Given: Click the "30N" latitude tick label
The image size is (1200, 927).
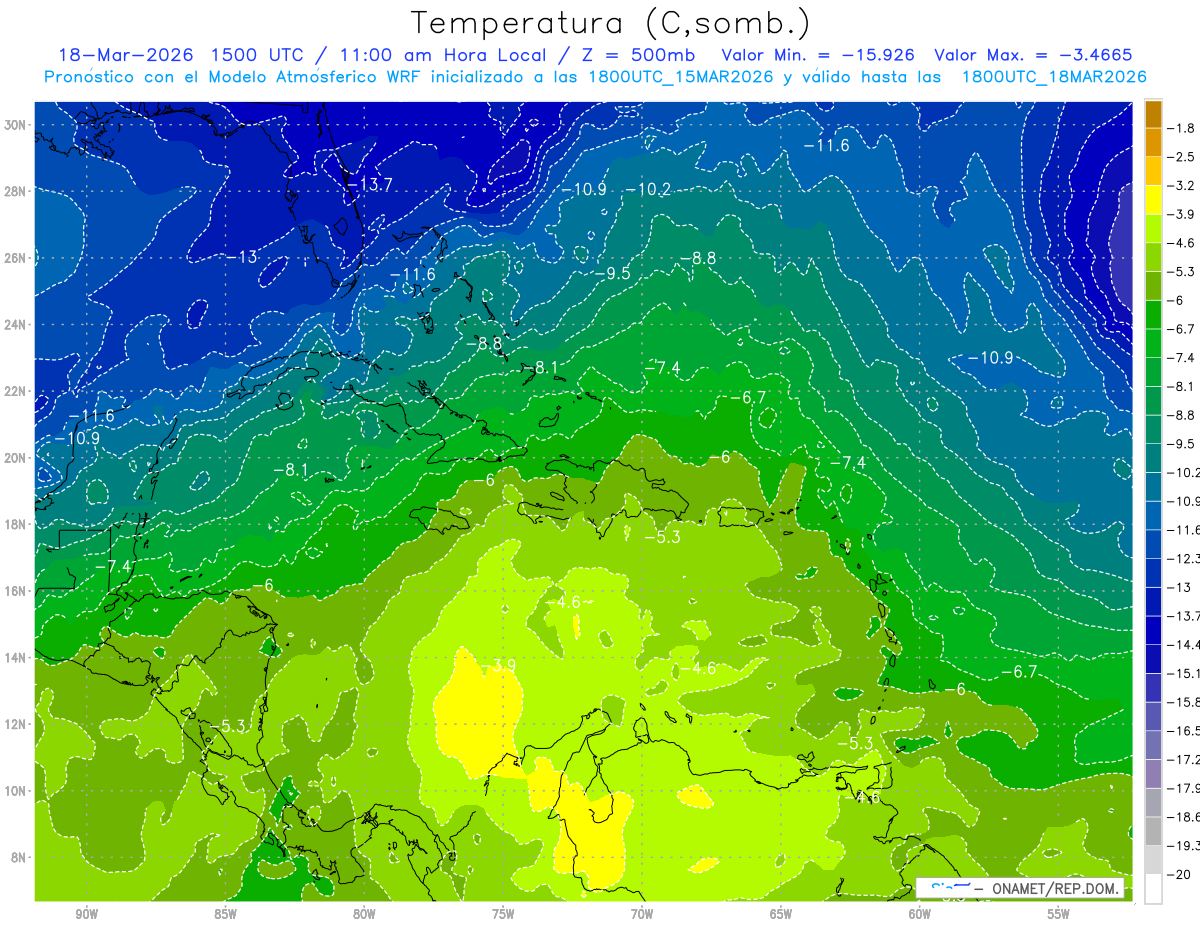Looking at the screenshot, I should point(15,125).
